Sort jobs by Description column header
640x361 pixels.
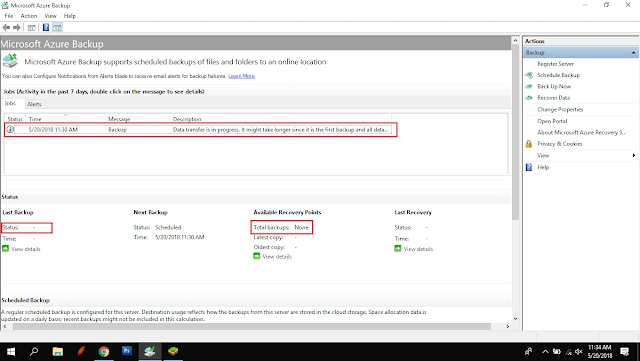click(x=280, y=119)
